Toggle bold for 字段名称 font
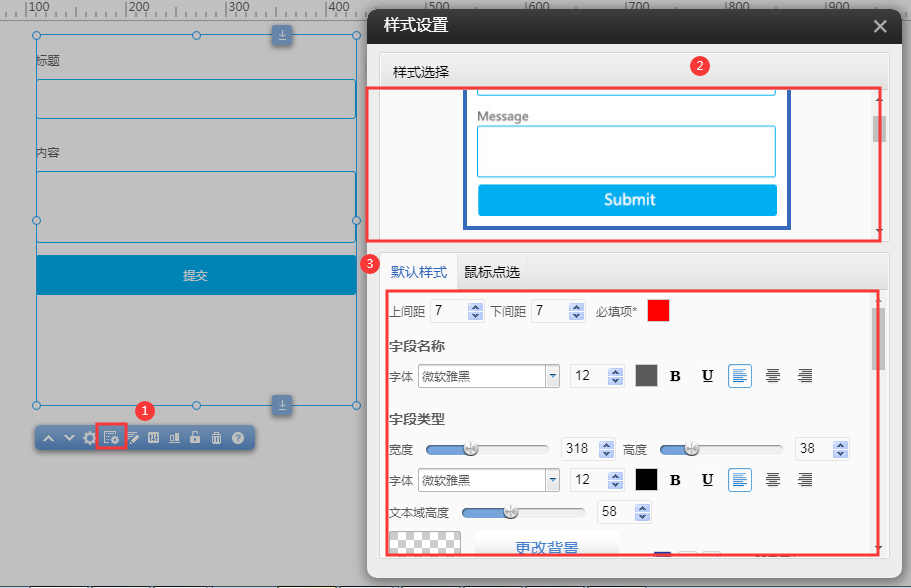Screen dimensions: 911x588 [675, 376]
